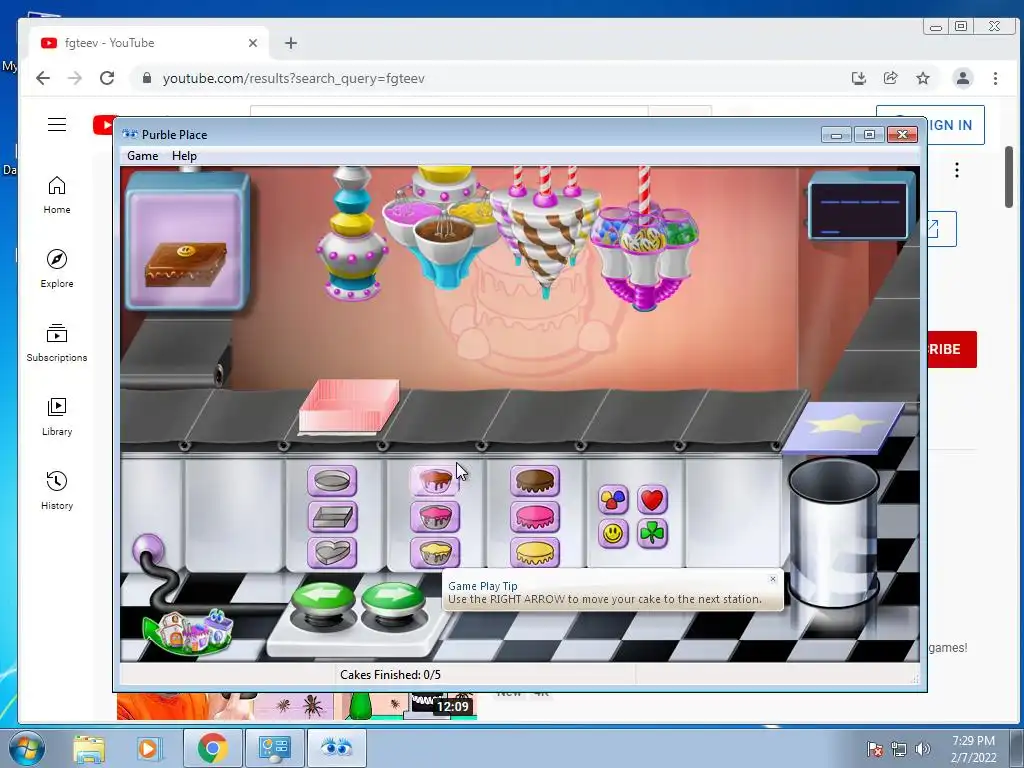Click the metal trash can
Viewport: 1024px width, 768px height.
tap(833, 532)
